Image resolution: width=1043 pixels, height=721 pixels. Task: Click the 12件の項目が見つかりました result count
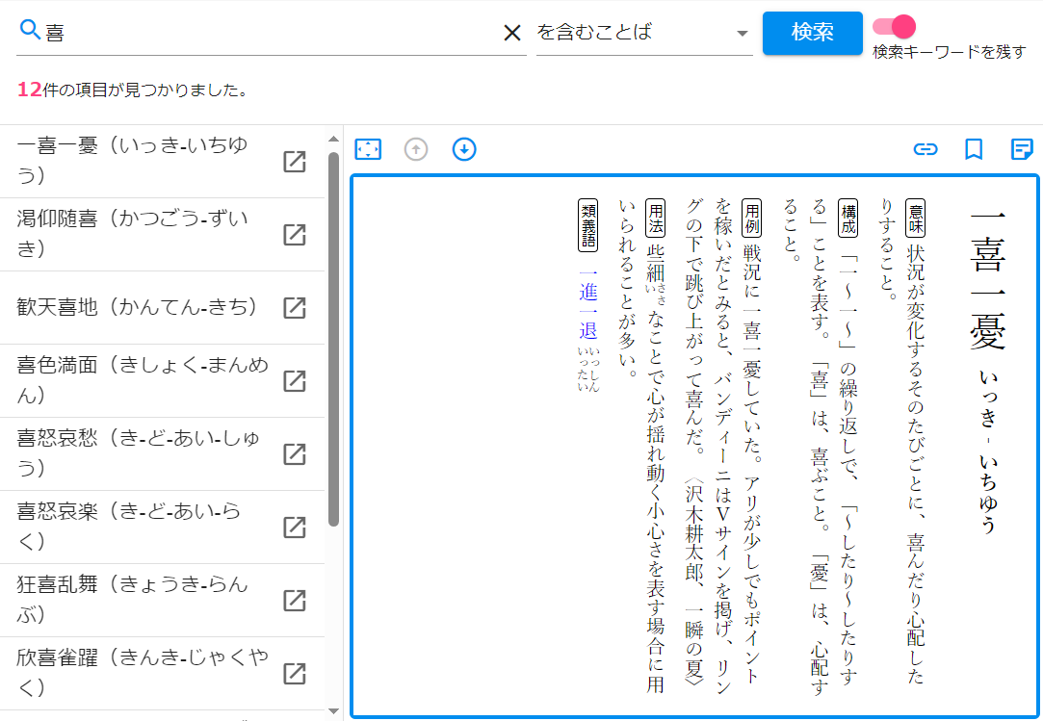pos(132,90)
